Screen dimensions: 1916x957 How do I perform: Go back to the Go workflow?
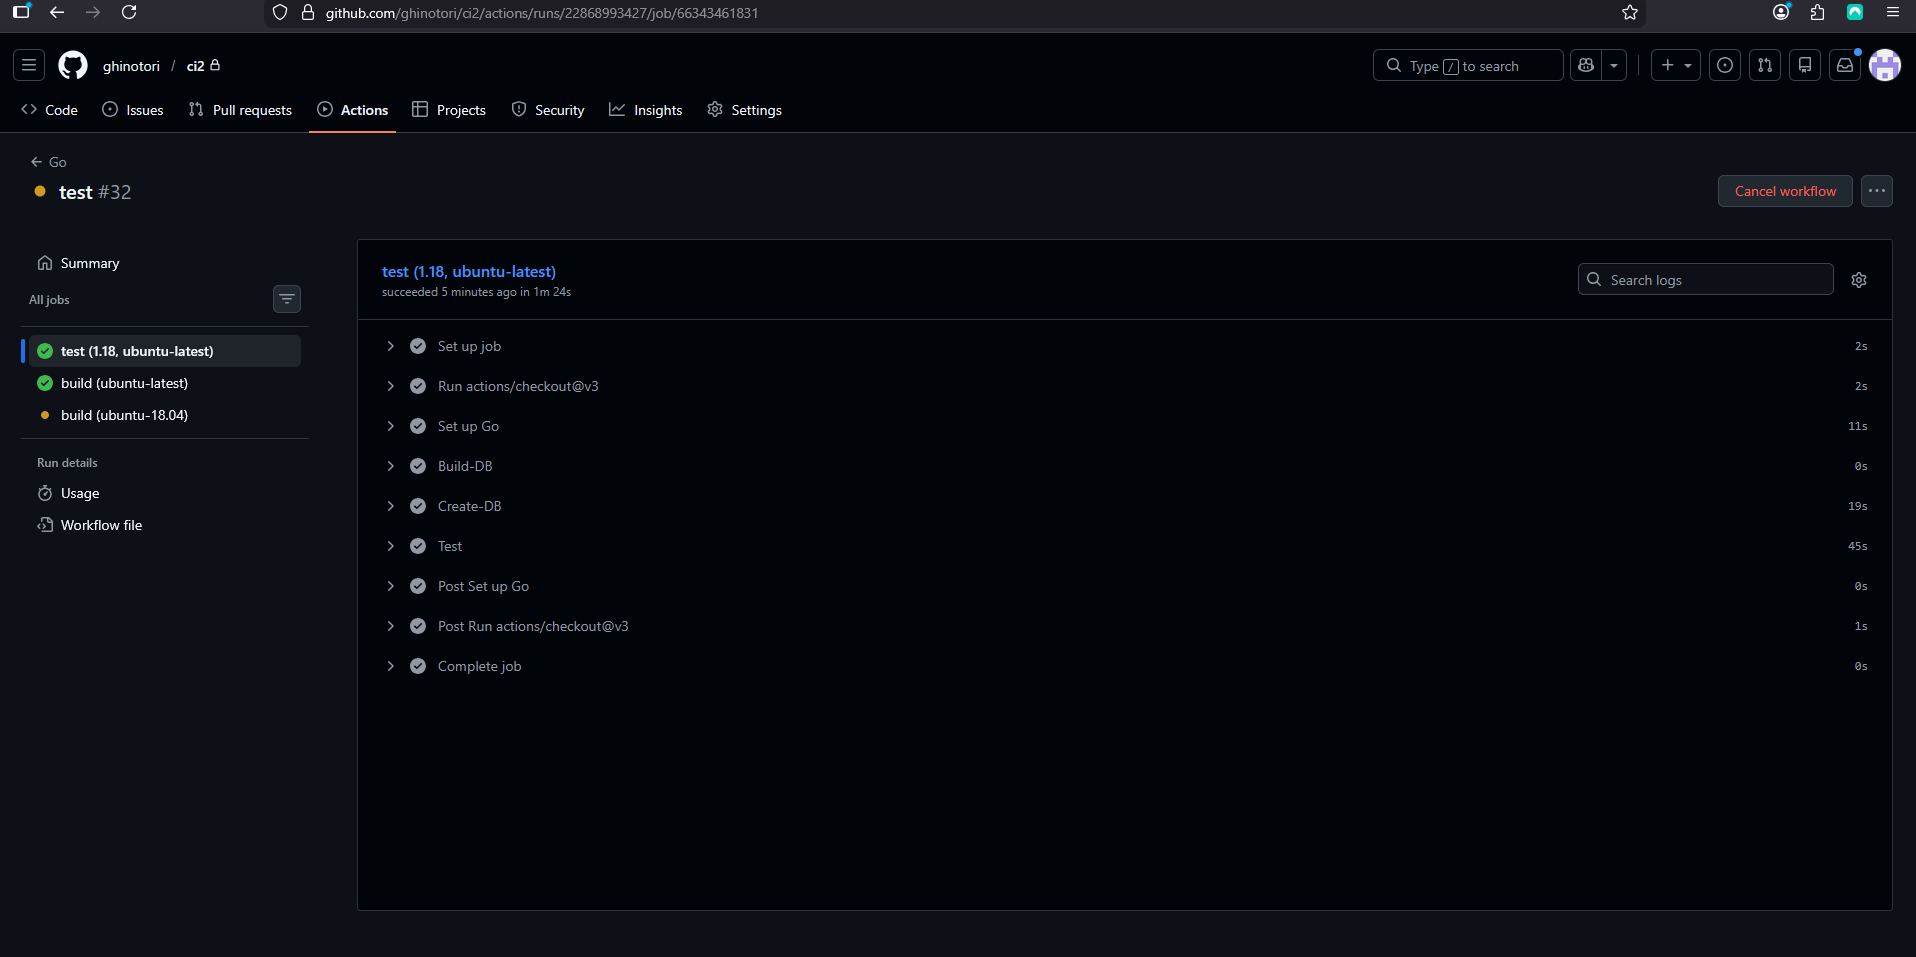[49, 162]
